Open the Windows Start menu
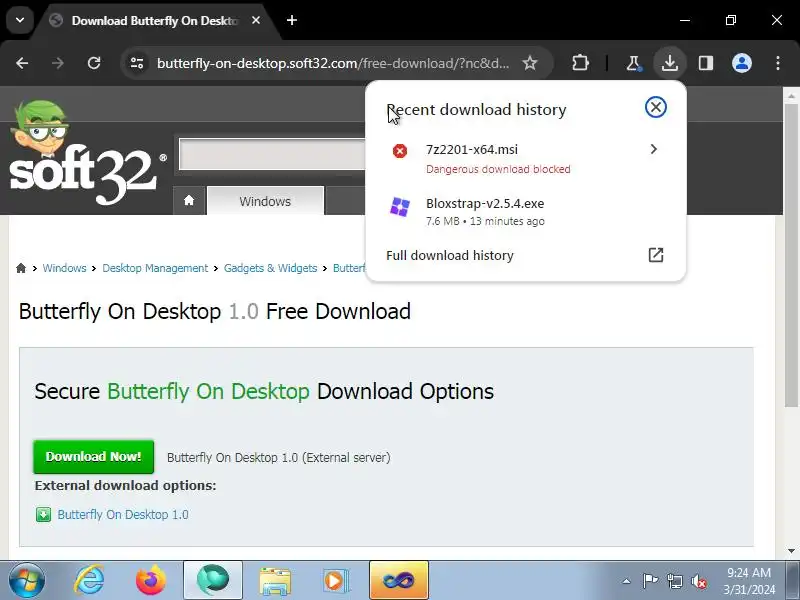 point(26,581)
